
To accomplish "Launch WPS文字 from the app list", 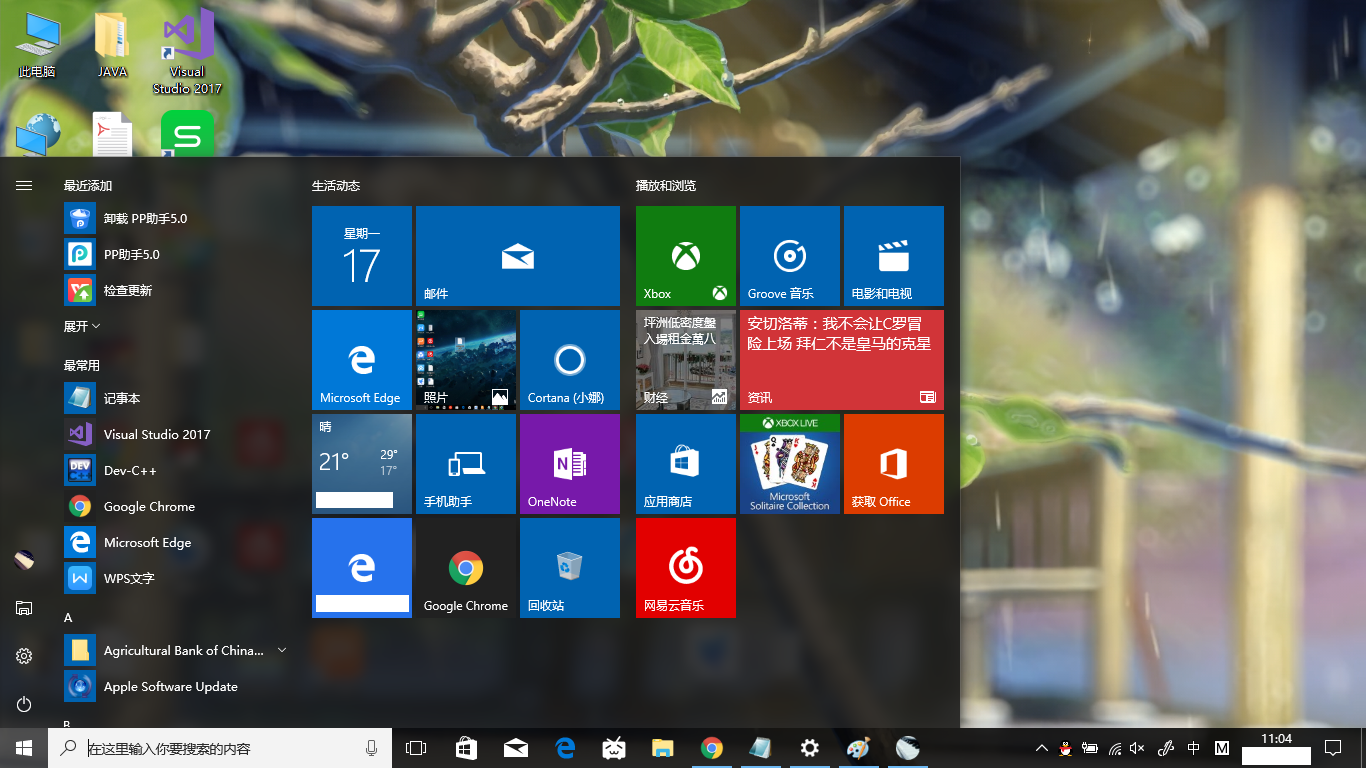I will pos(176,578).
